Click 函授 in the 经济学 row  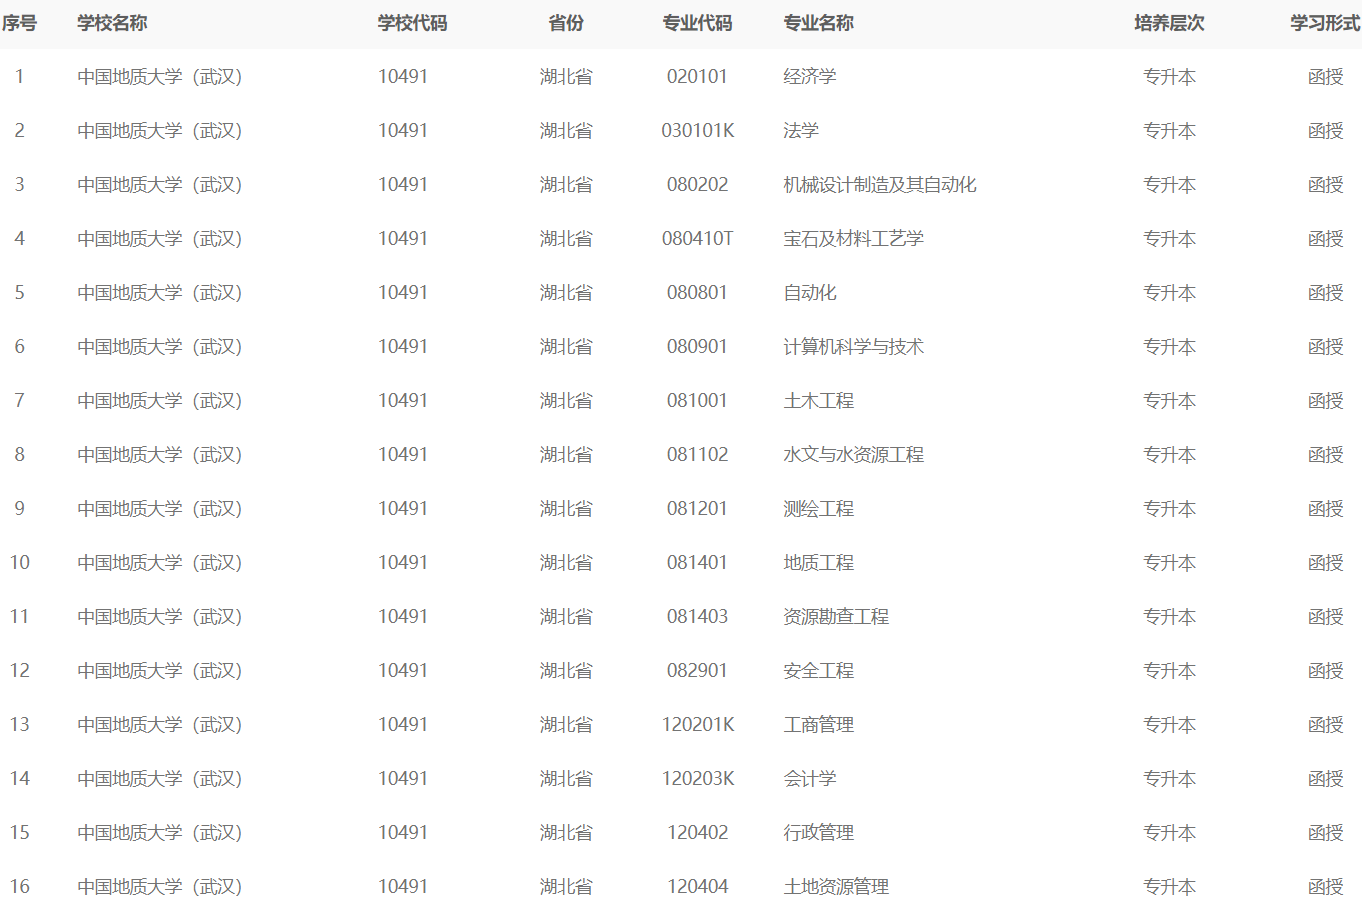point(1325,77)
